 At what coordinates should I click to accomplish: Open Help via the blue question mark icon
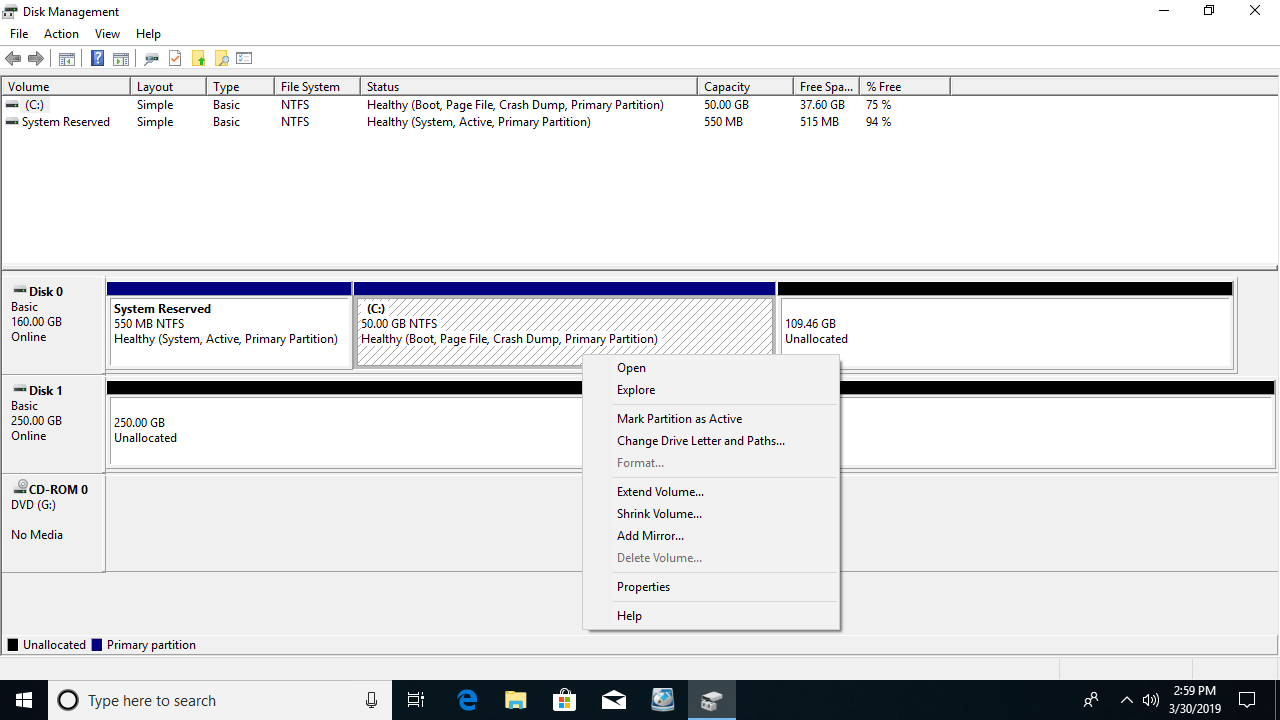pyautogui.click(x=97, y=59)
